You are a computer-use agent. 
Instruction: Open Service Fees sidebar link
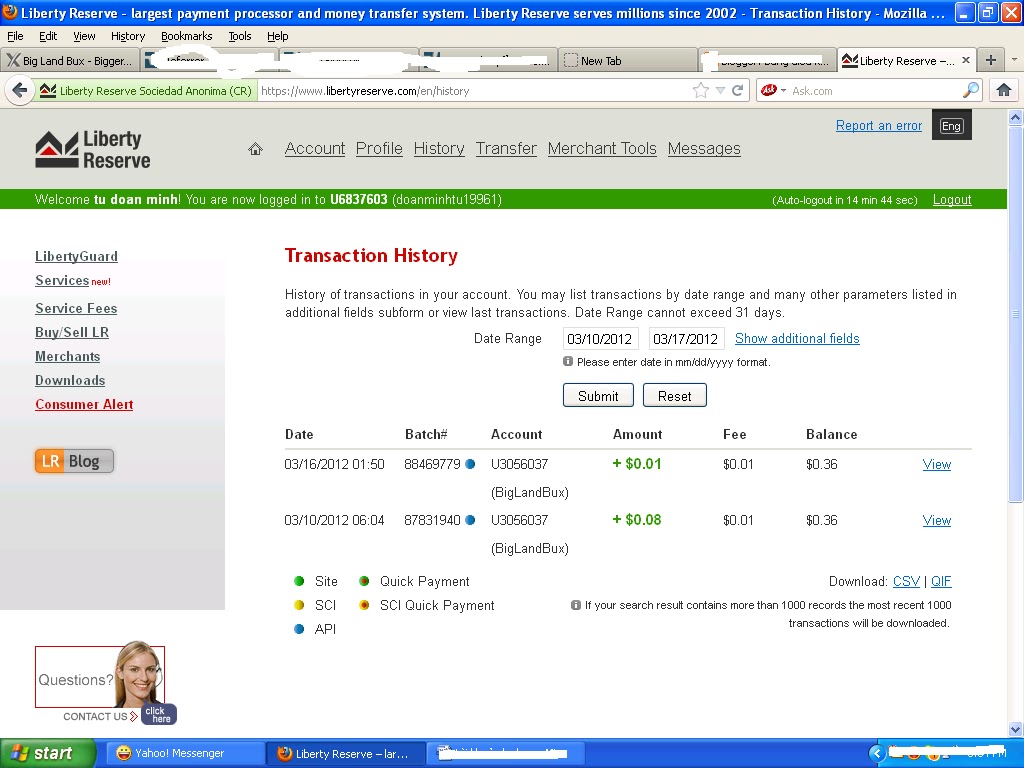point(76,308)
